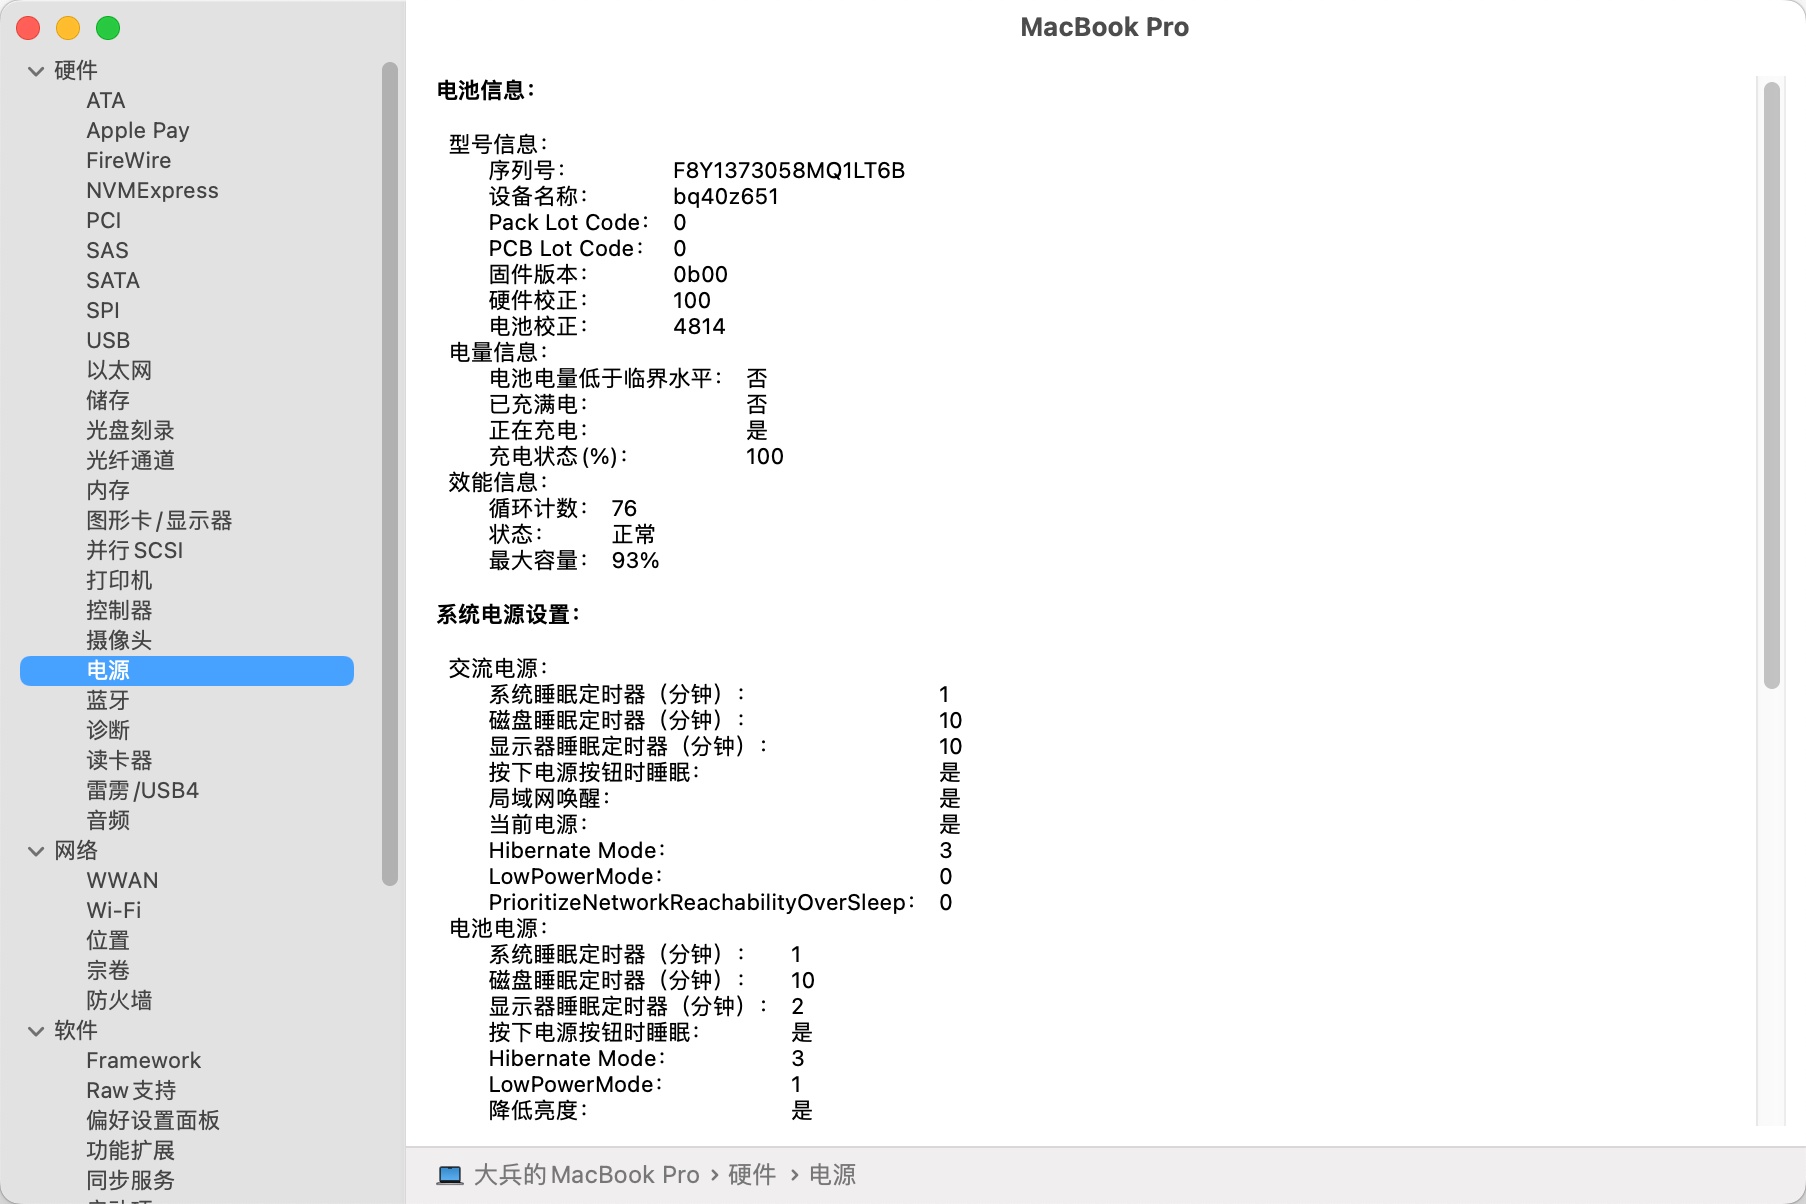Select SPI in the sidebar
1806x1204 pixels.
pyautogui.click(x=103, y=311)
